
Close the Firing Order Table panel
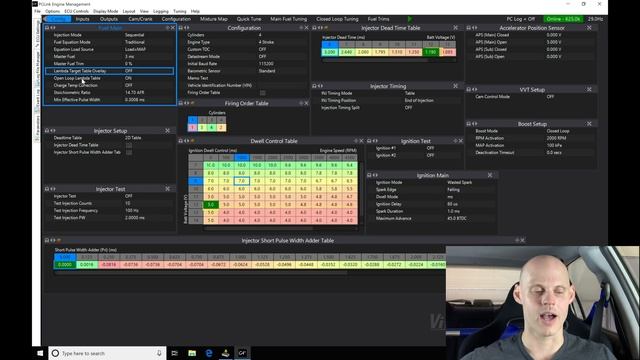(x=307, y=103)
